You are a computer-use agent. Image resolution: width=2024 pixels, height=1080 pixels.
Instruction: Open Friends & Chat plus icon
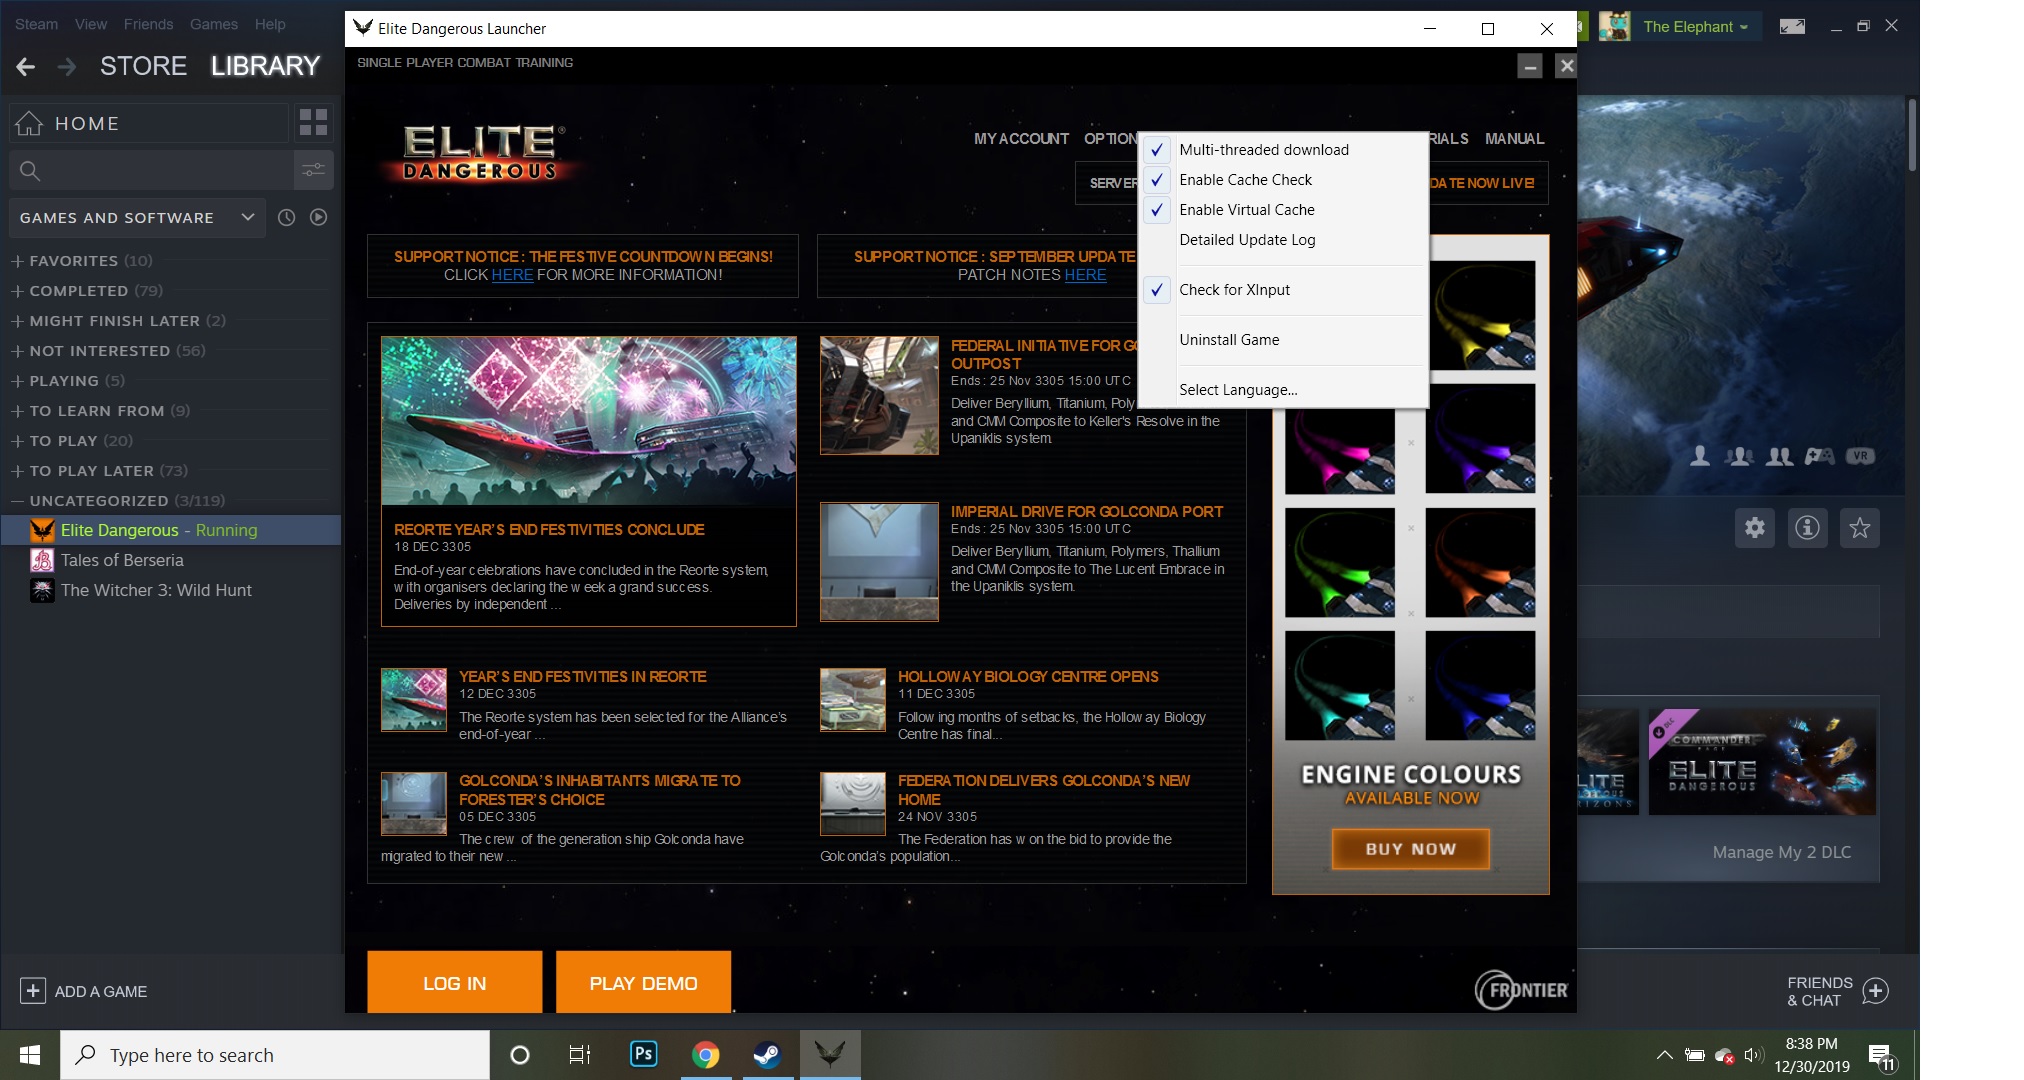(1876, 991)
